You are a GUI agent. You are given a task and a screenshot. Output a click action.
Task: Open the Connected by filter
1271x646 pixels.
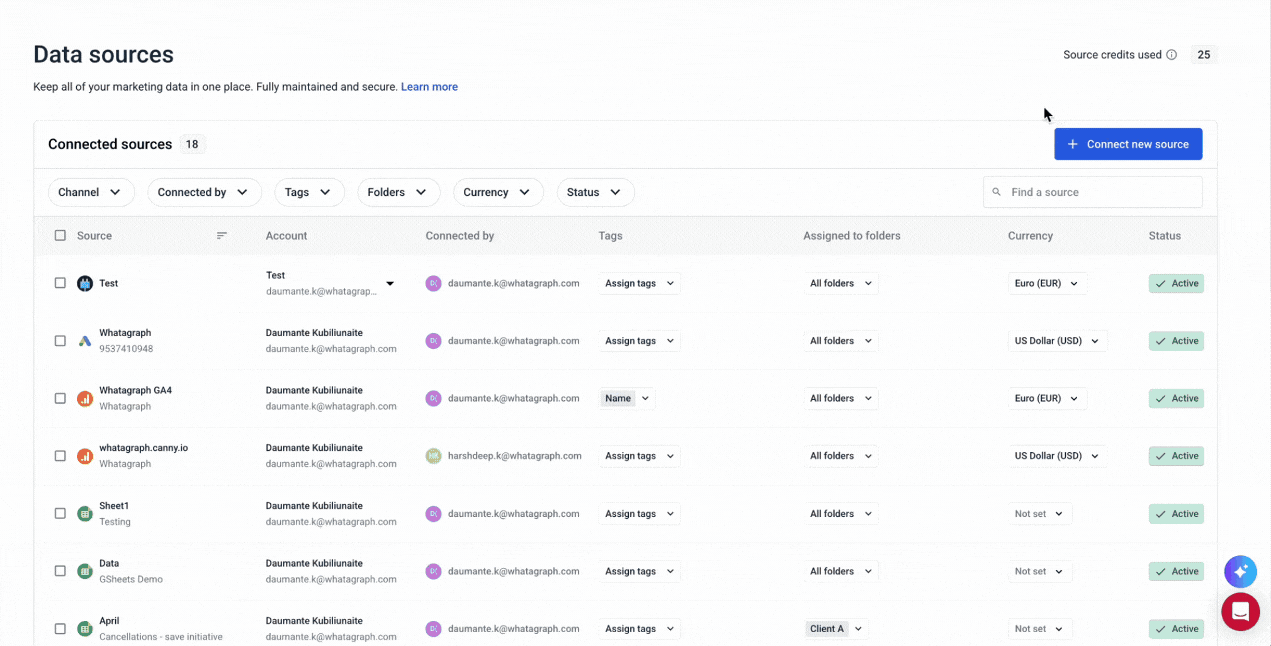click(204, 192)
